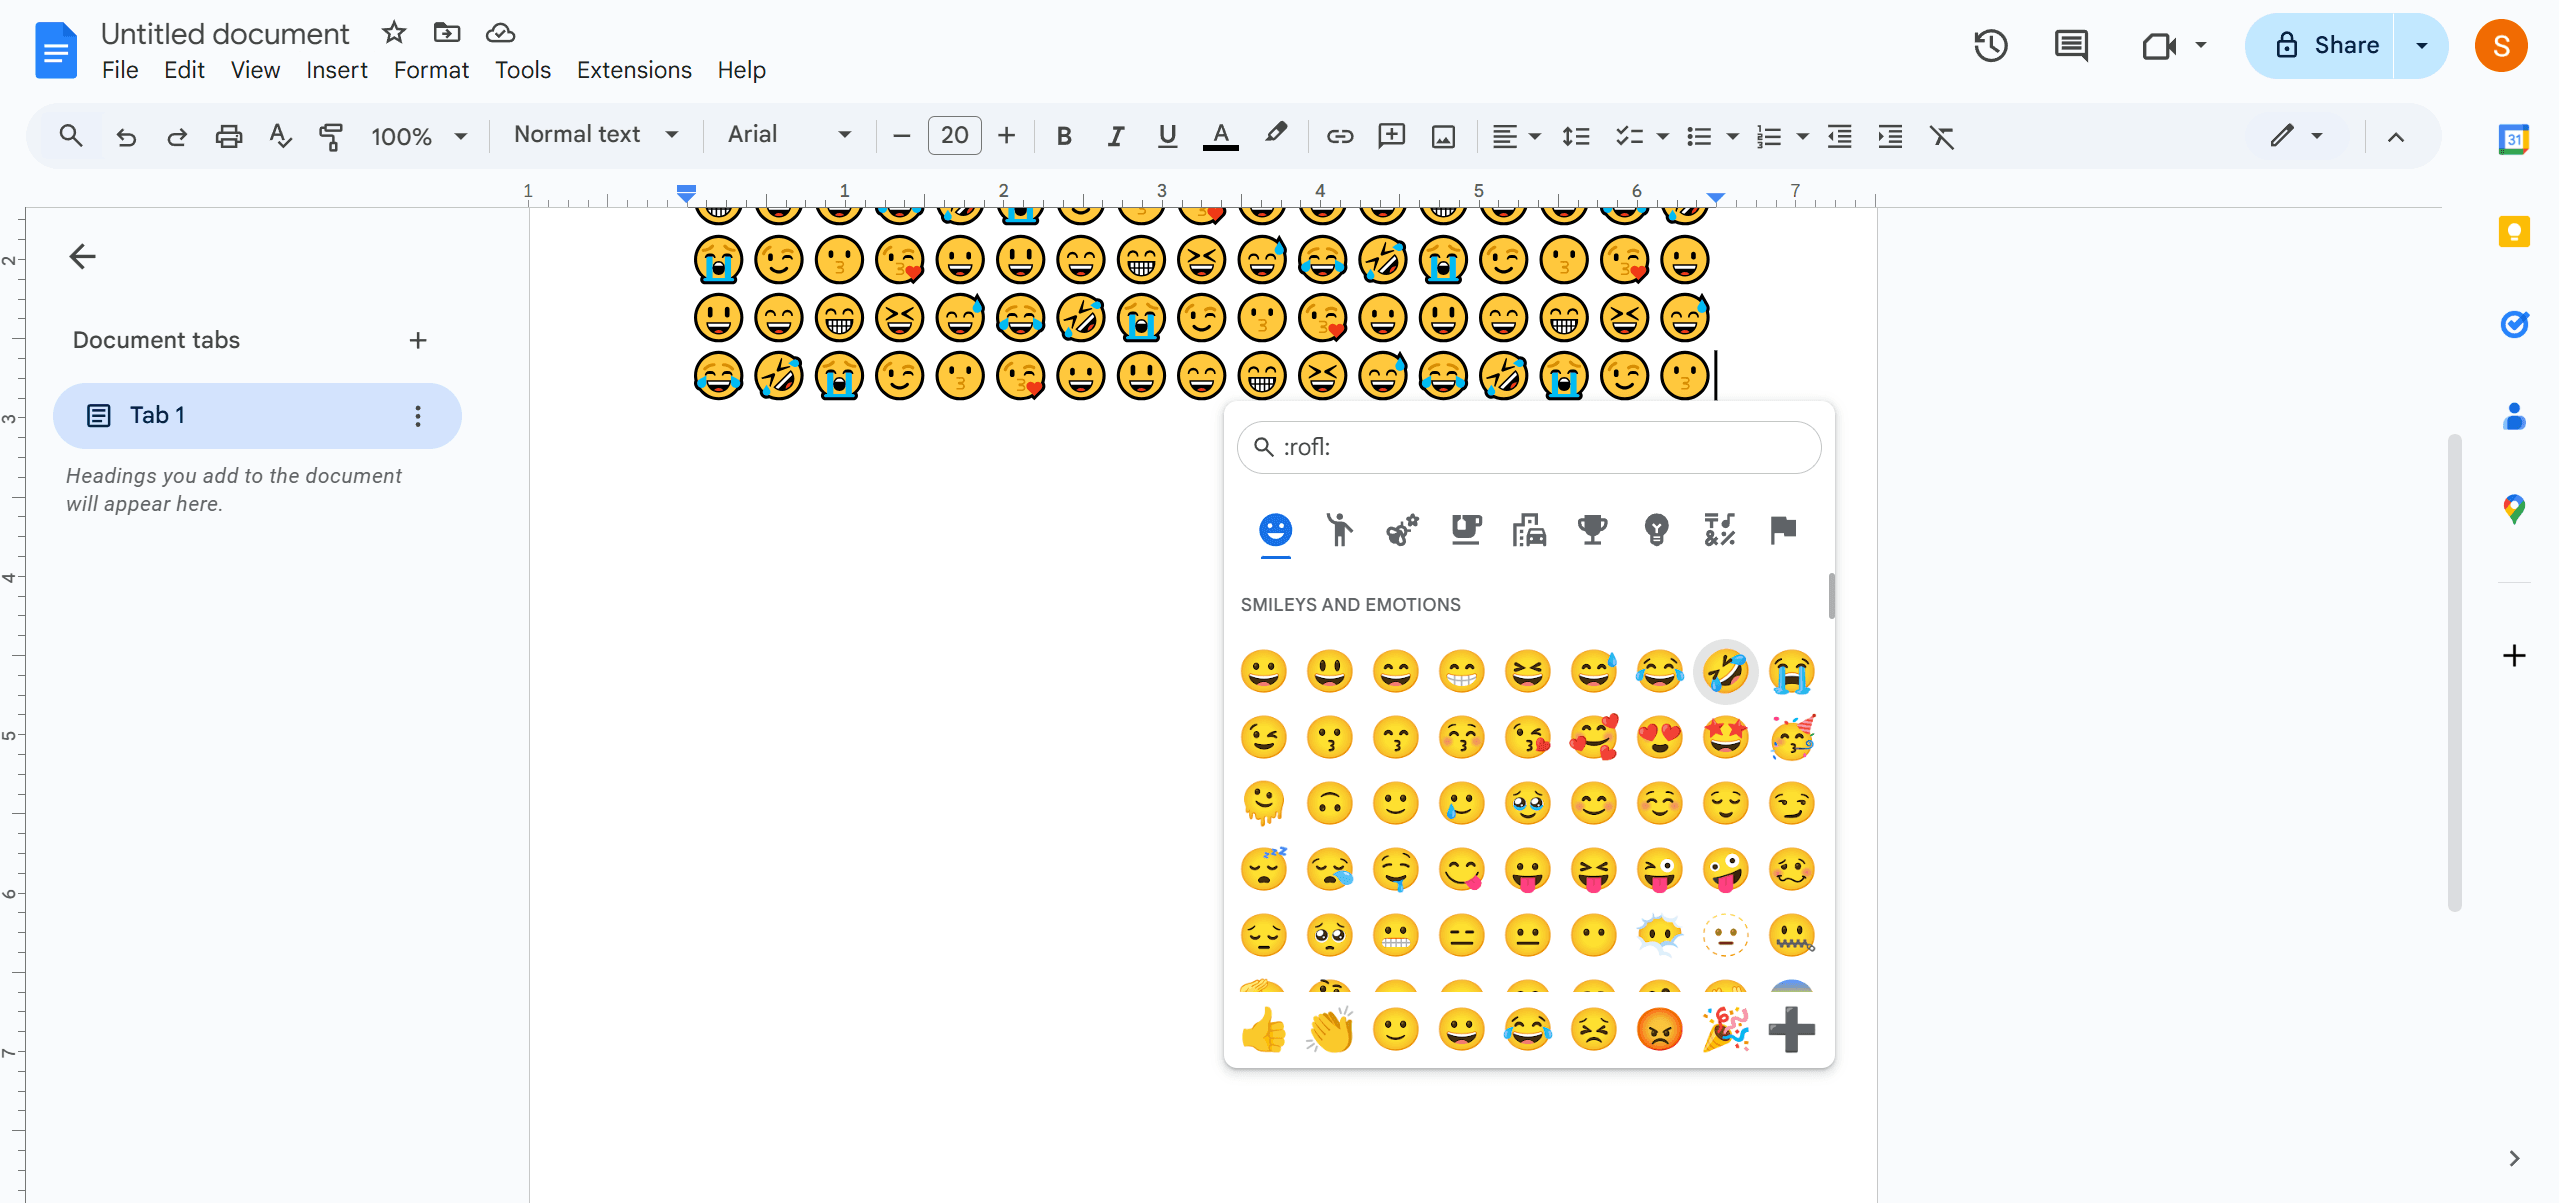Click the Bold formatting button
Screen dimensions: 2559x1203
[1061, 137]
